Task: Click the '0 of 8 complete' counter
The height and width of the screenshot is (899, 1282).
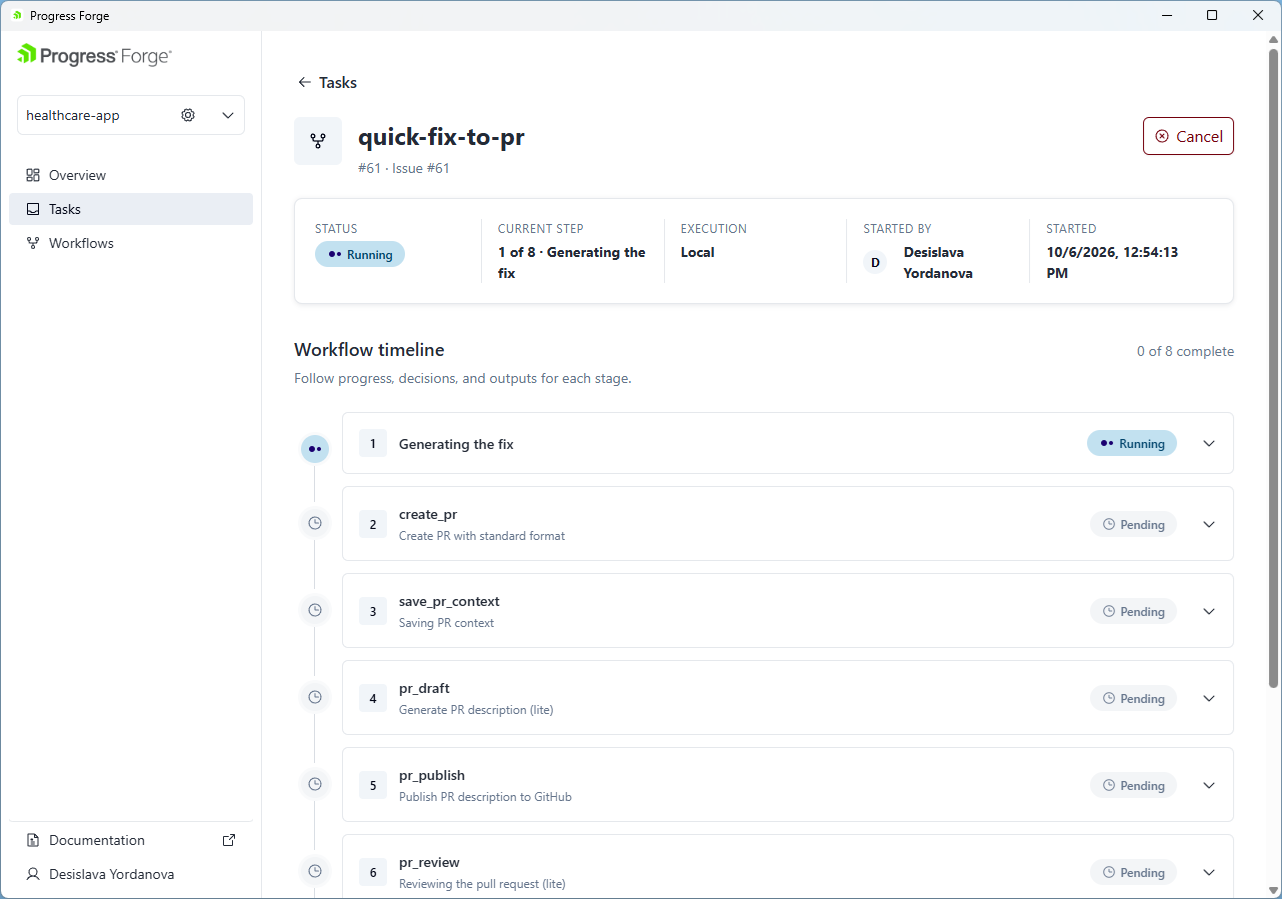Action: coord(1185,352)
